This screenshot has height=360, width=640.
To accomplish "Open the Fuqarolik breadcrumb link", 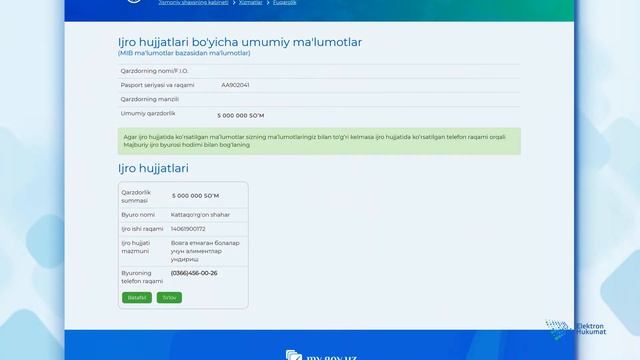I will click(284, 2).
